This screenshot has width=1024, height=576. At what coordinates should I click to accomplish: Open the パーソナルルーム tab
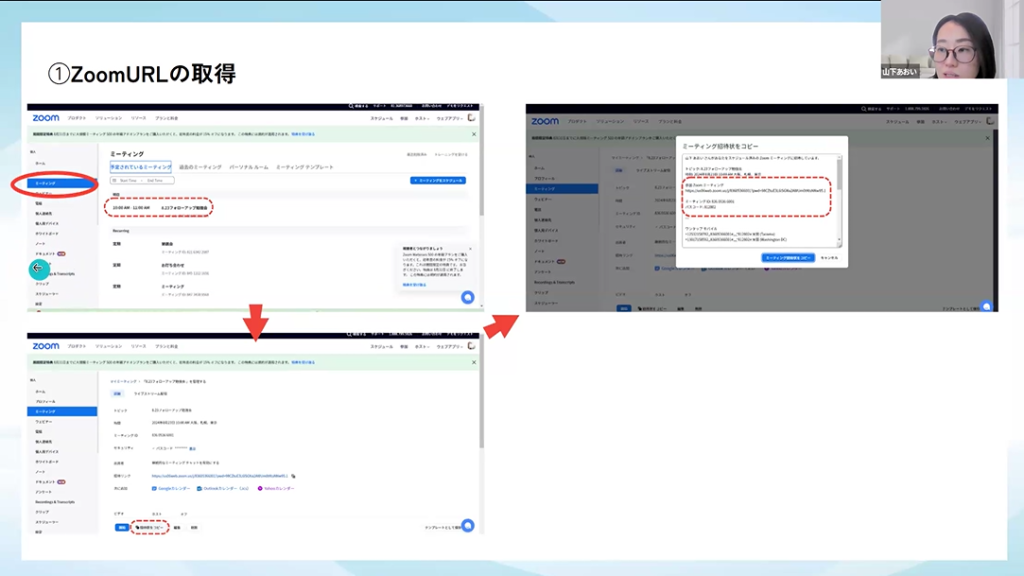pyautogui.click(x=249, y=167)
